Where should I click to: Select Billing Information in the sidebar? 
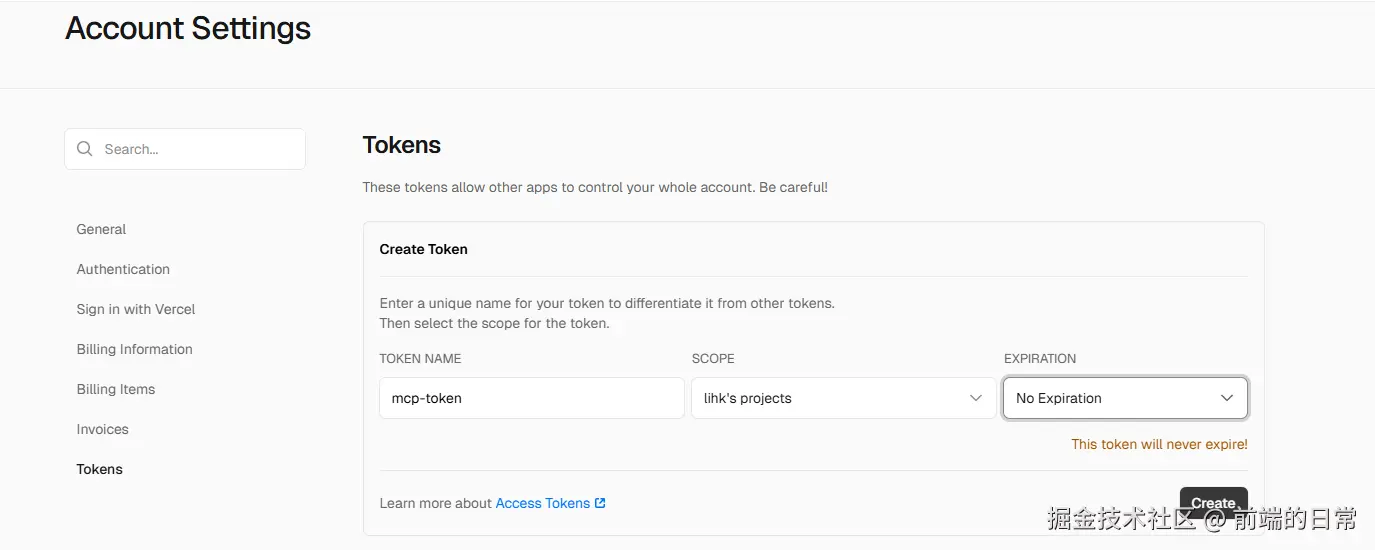coord(134,349)
